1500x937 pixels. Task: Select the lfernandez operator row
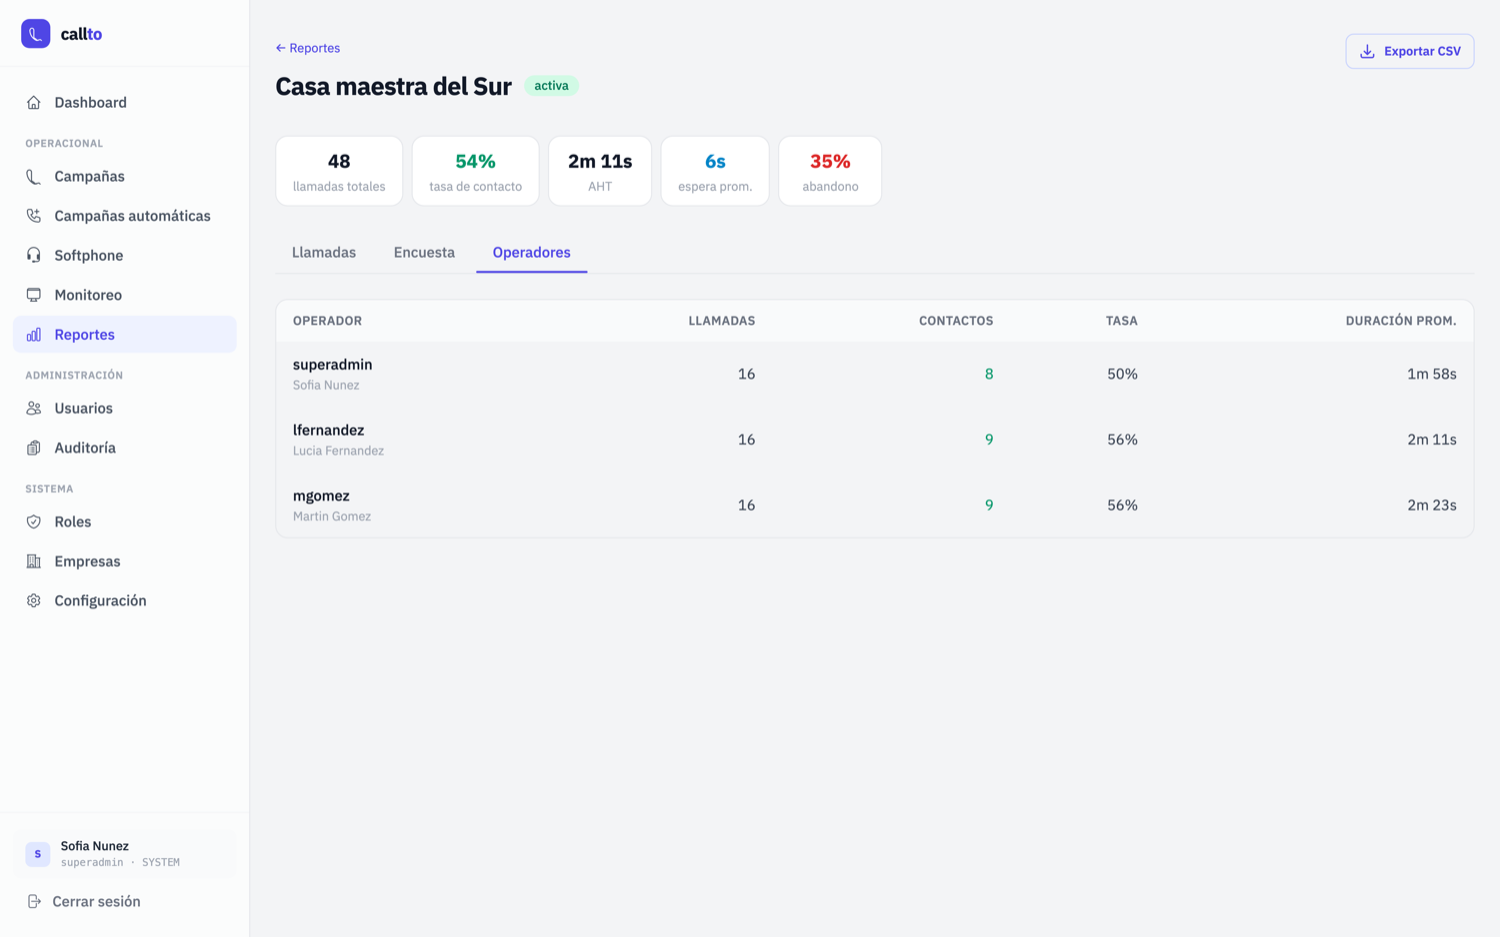point(875,440)
